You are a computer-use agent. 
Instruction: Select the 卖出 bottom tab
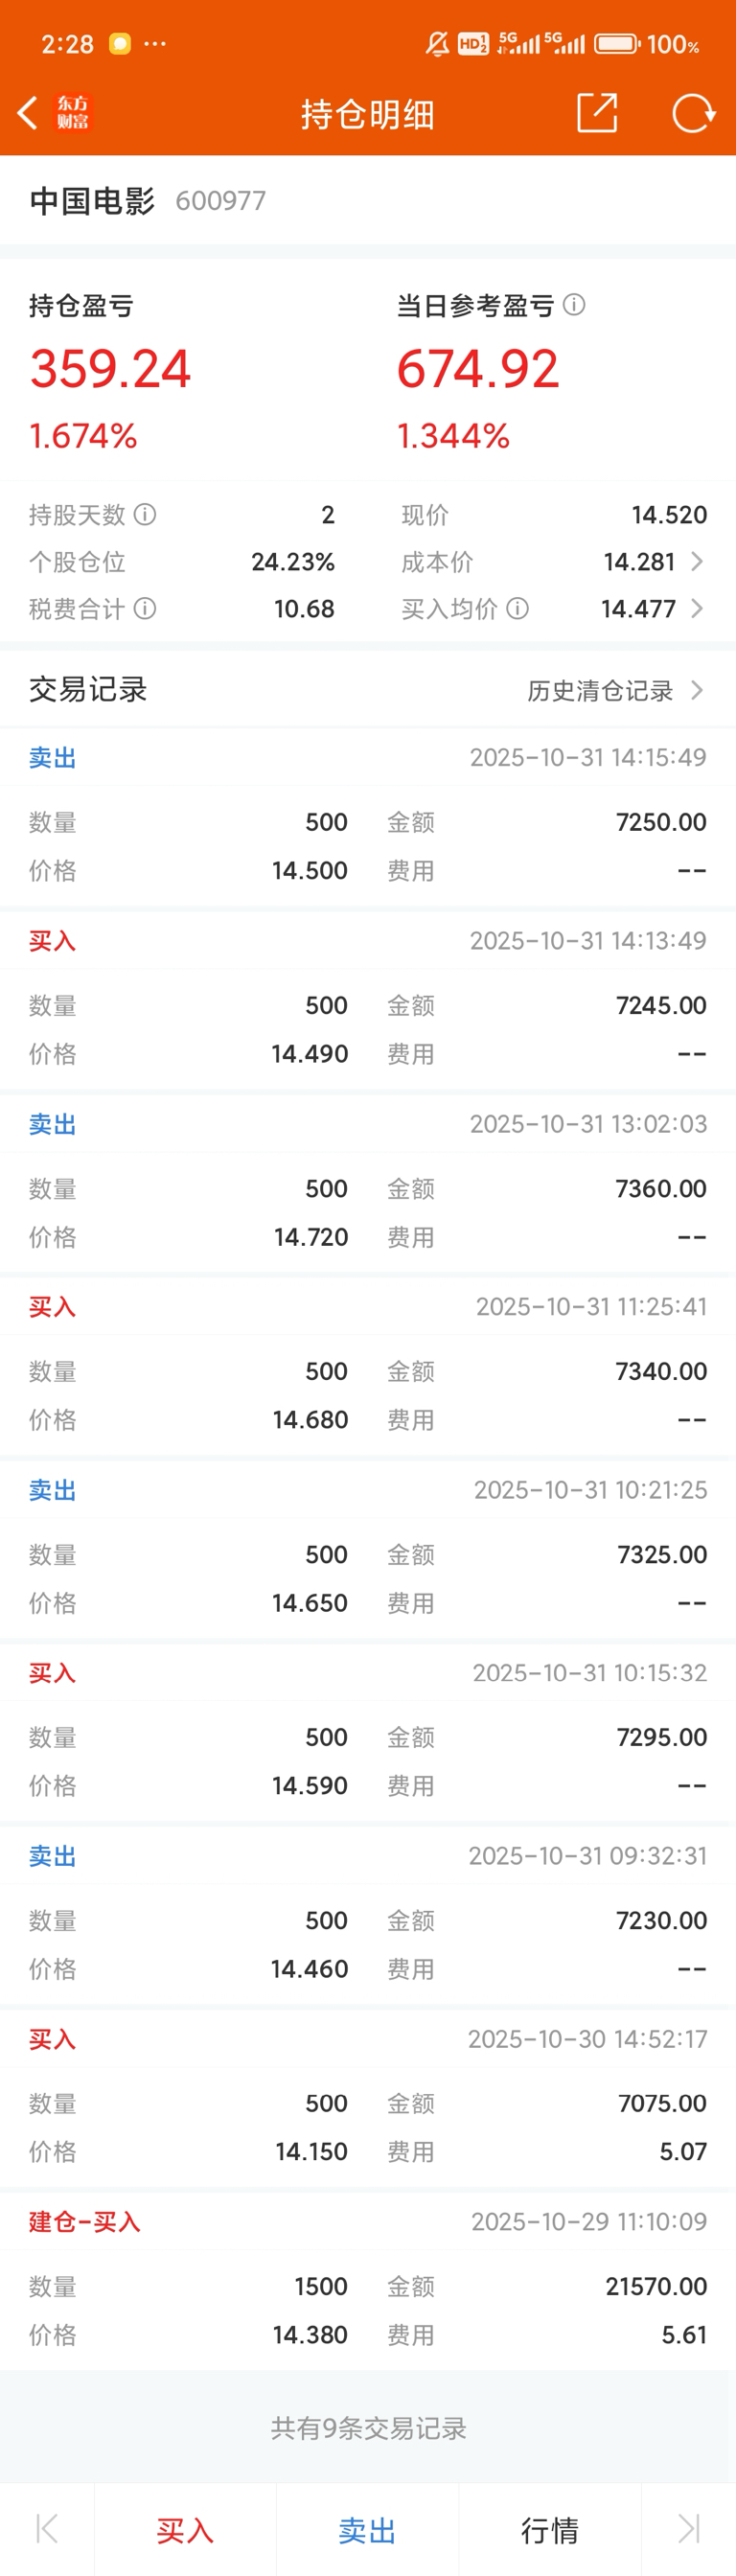pyautogui.click(x=367, y=2530)
